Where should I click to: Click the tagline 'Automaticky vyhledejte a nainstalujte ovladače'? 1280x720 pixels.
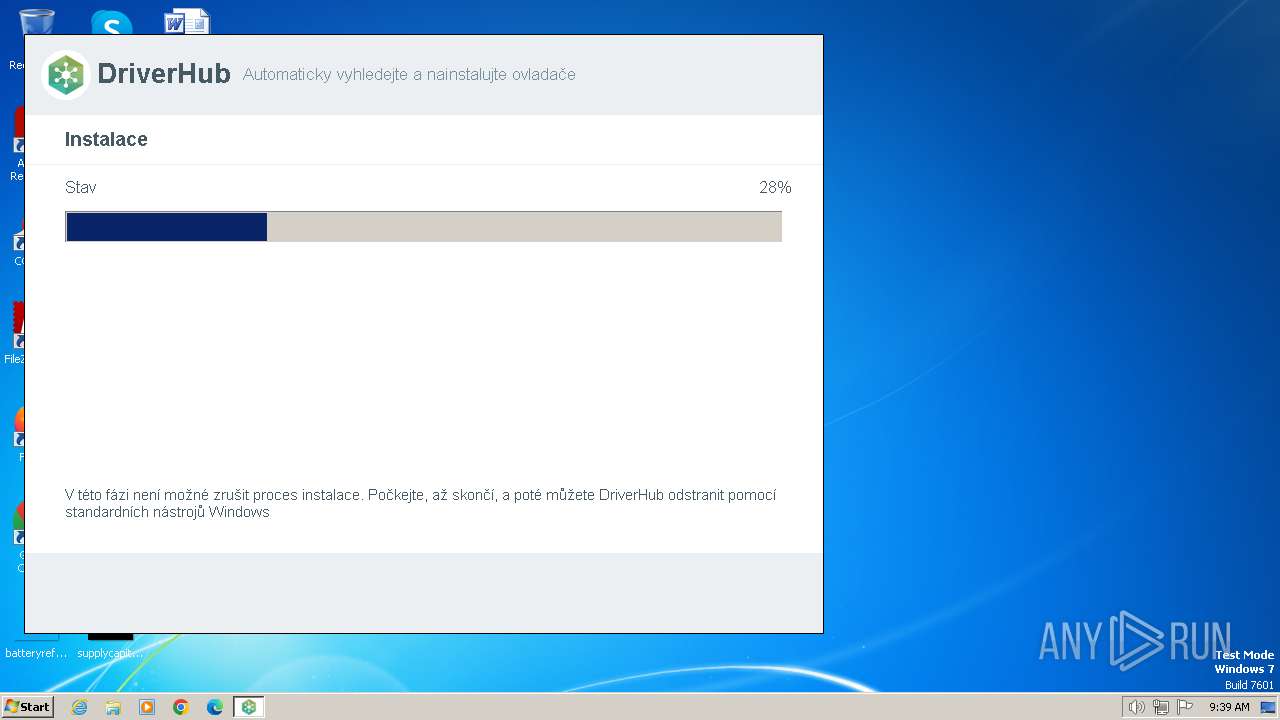pos(409,75)
